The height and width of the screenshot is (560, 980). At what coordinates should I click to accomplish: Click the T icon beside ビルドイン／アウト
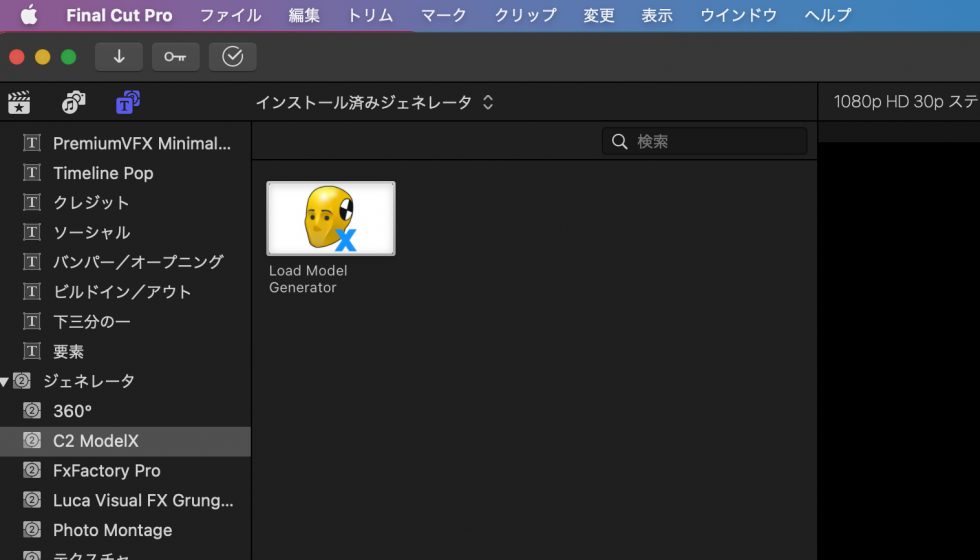(32, 291)
